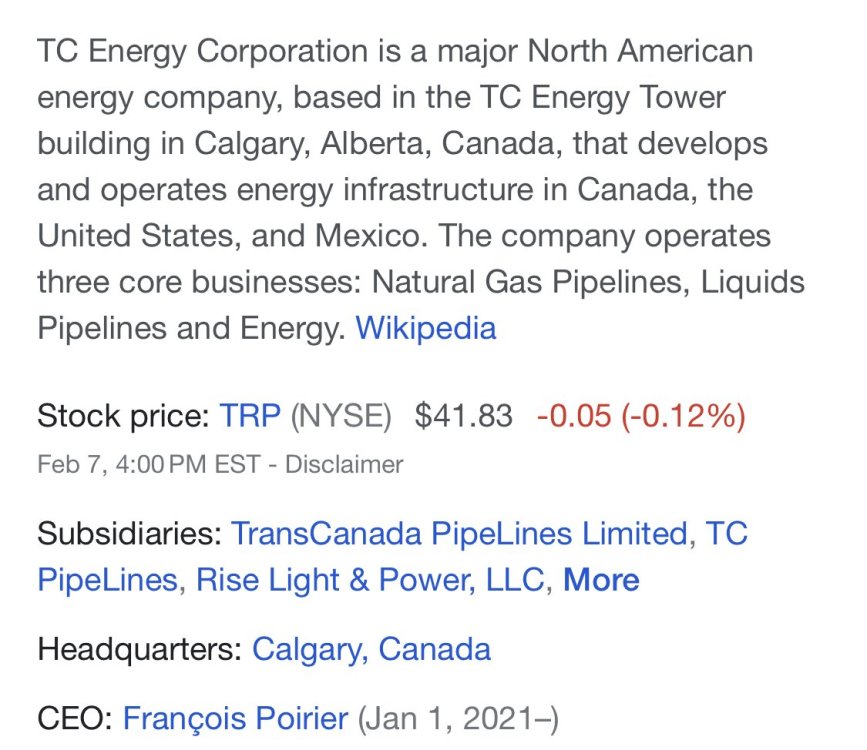Click the (NYSE) exchange label
The width and height of the screenshot is (867, 750).
(x=341, y=416)
